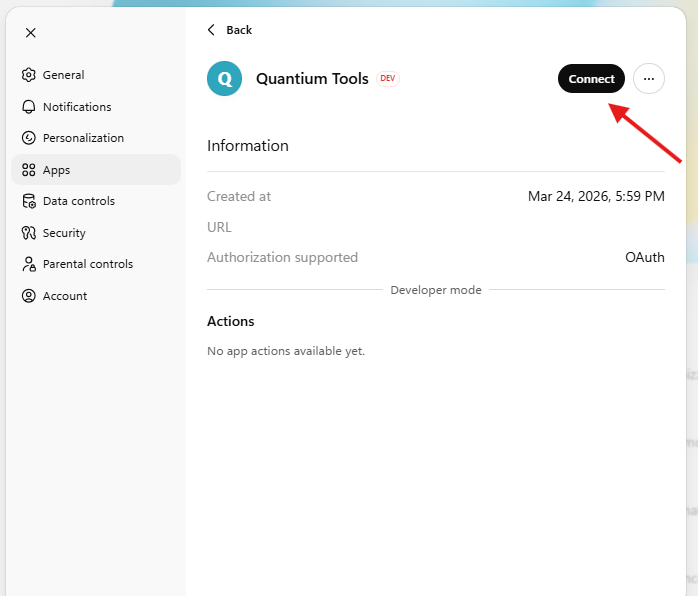Screen dimensions: 698x596
Task: Switch to Security settings
Action: [96, 233]
